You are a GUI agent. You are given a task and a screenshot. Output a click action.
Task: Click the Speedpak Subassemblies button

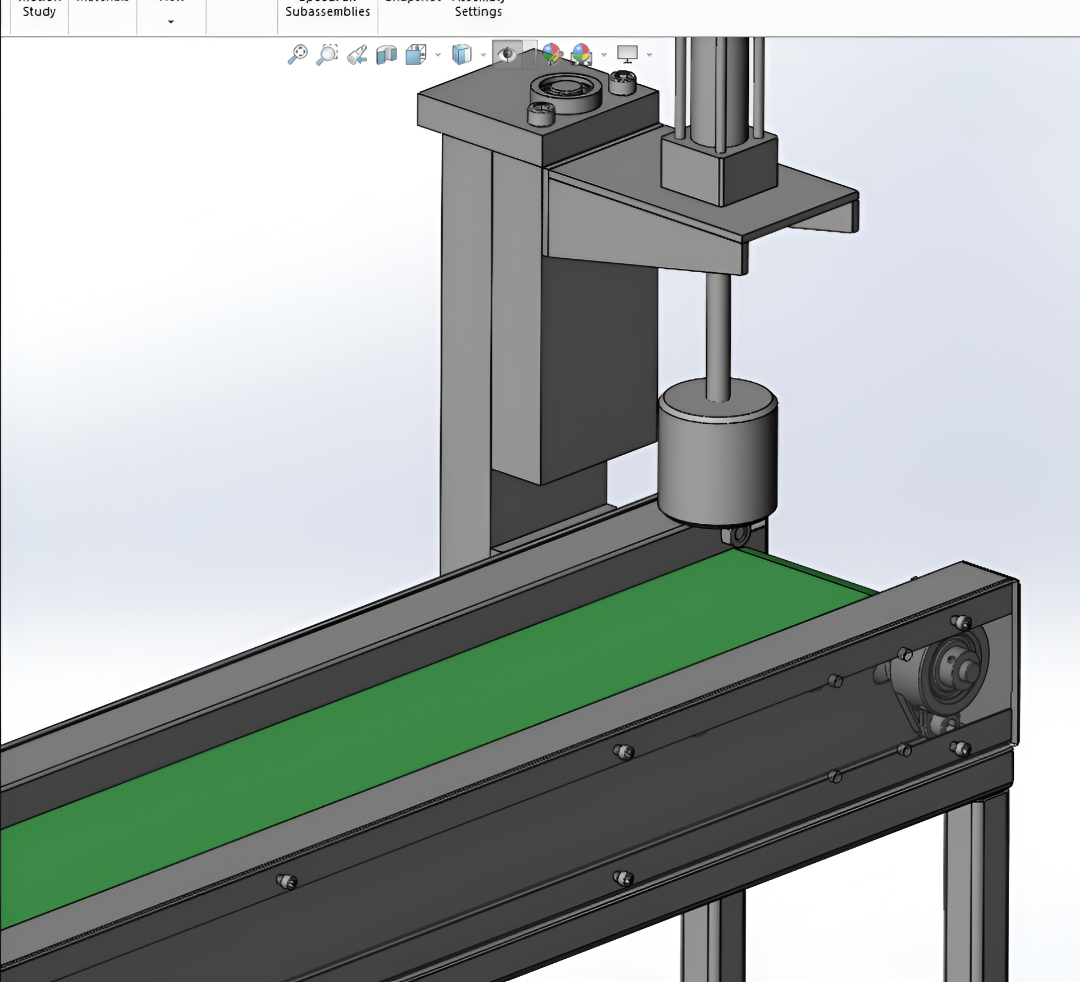coord(327,11)
